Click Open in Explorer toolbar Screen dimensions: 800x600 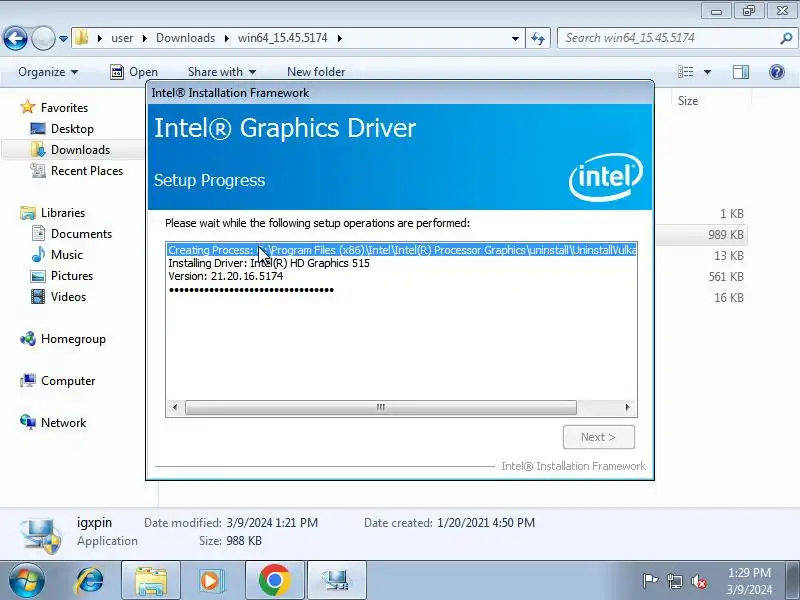point(134,72)
